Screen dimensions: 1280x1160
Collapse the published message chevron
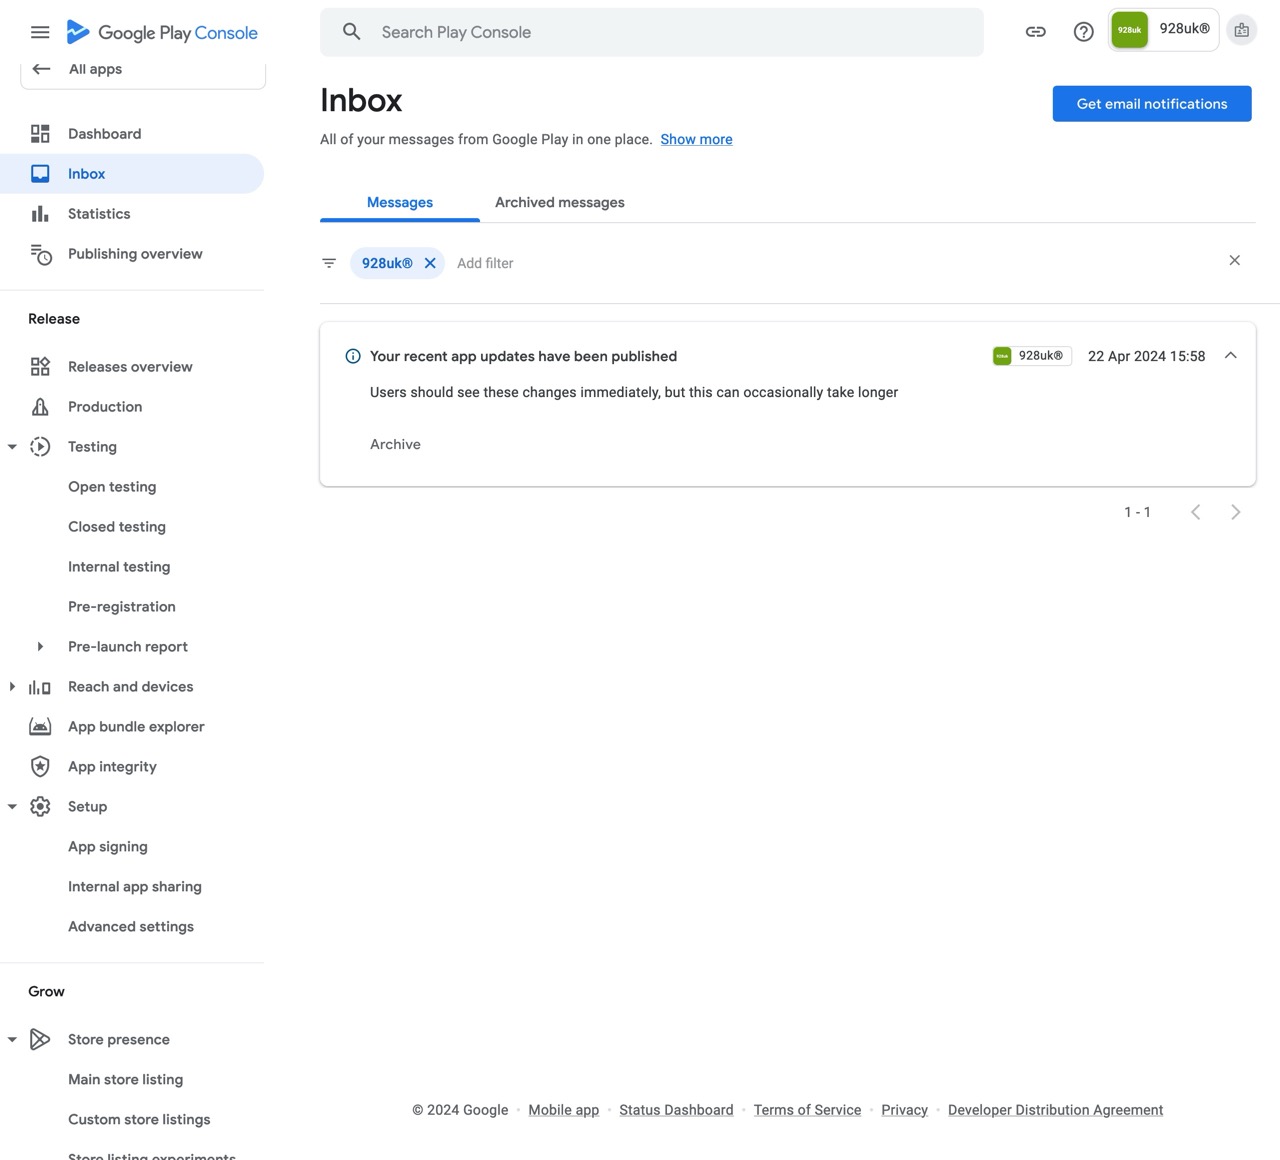tap(1230, 356)
